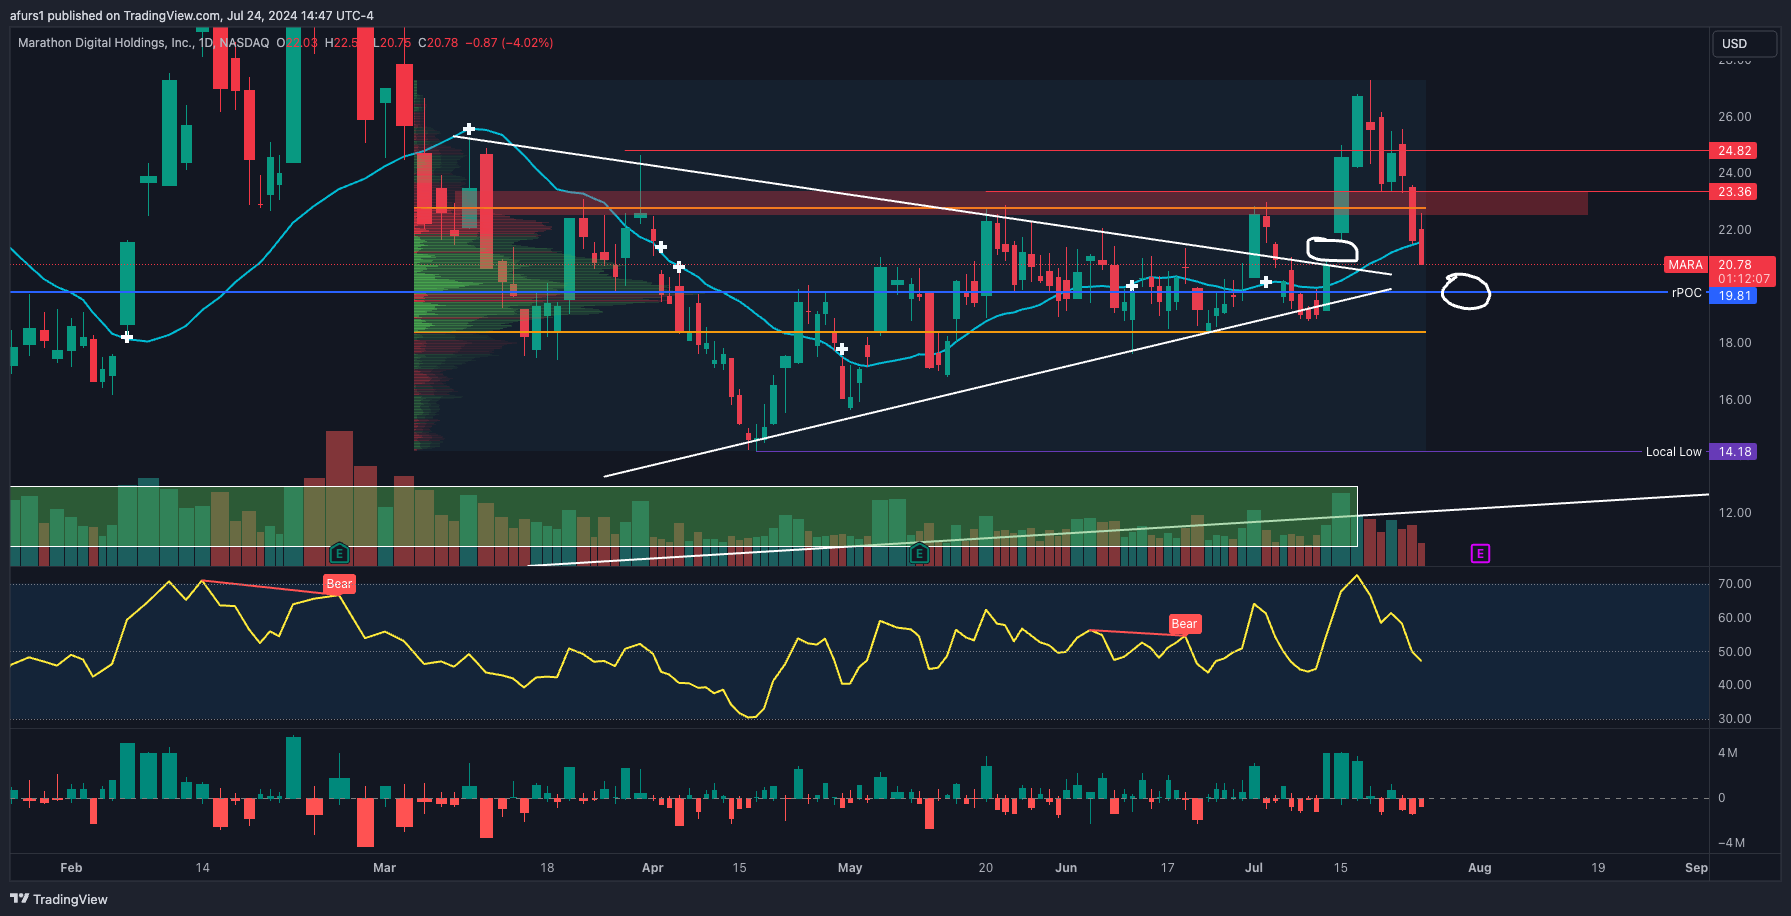Click the 30.00 RSI axis label
Image resolution: width=1791 pixels, height=916 pixels.
point(1734,719)
